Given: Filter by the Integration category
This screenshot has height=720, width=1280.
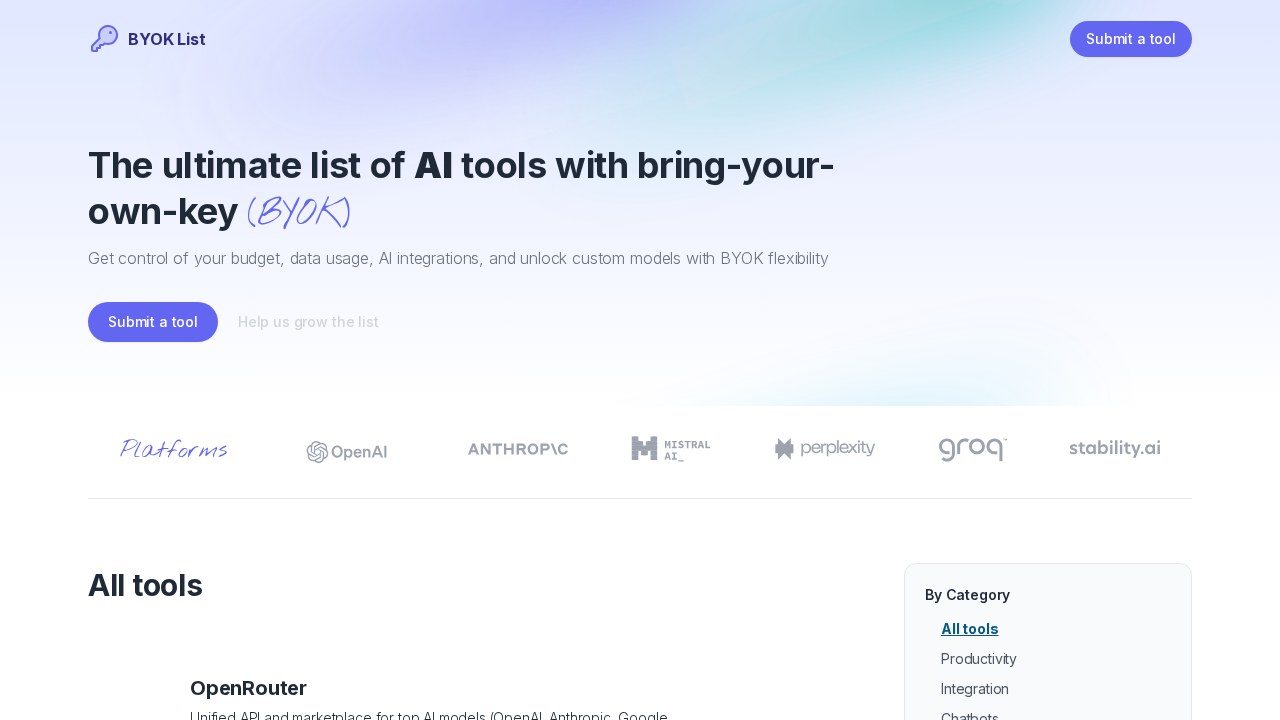Looking at the screenshot, I should pos(974,688).
